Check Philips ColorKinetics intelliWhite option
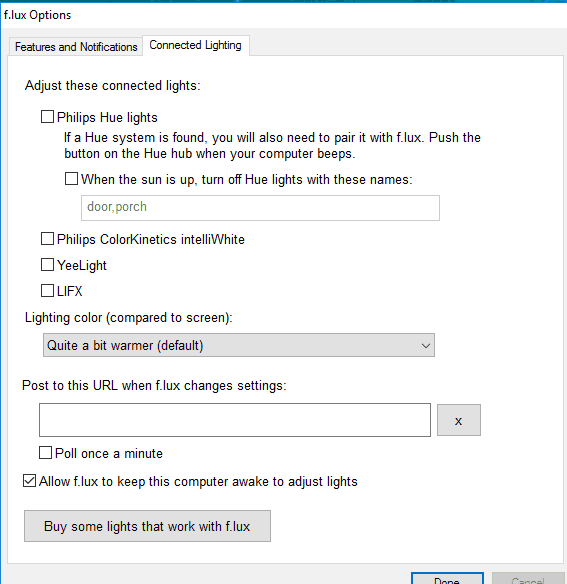Viewport: 567px width, 584px height. (x=47, y=239)
